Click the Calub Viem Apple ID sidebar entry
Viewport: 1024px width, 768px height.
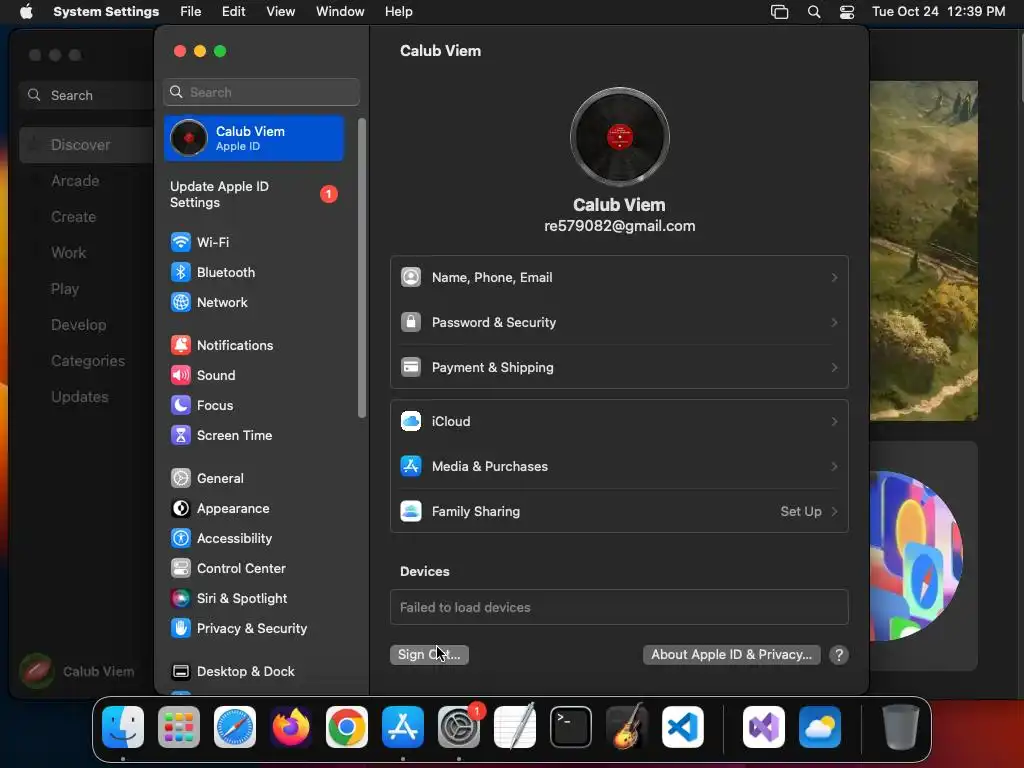254,138
